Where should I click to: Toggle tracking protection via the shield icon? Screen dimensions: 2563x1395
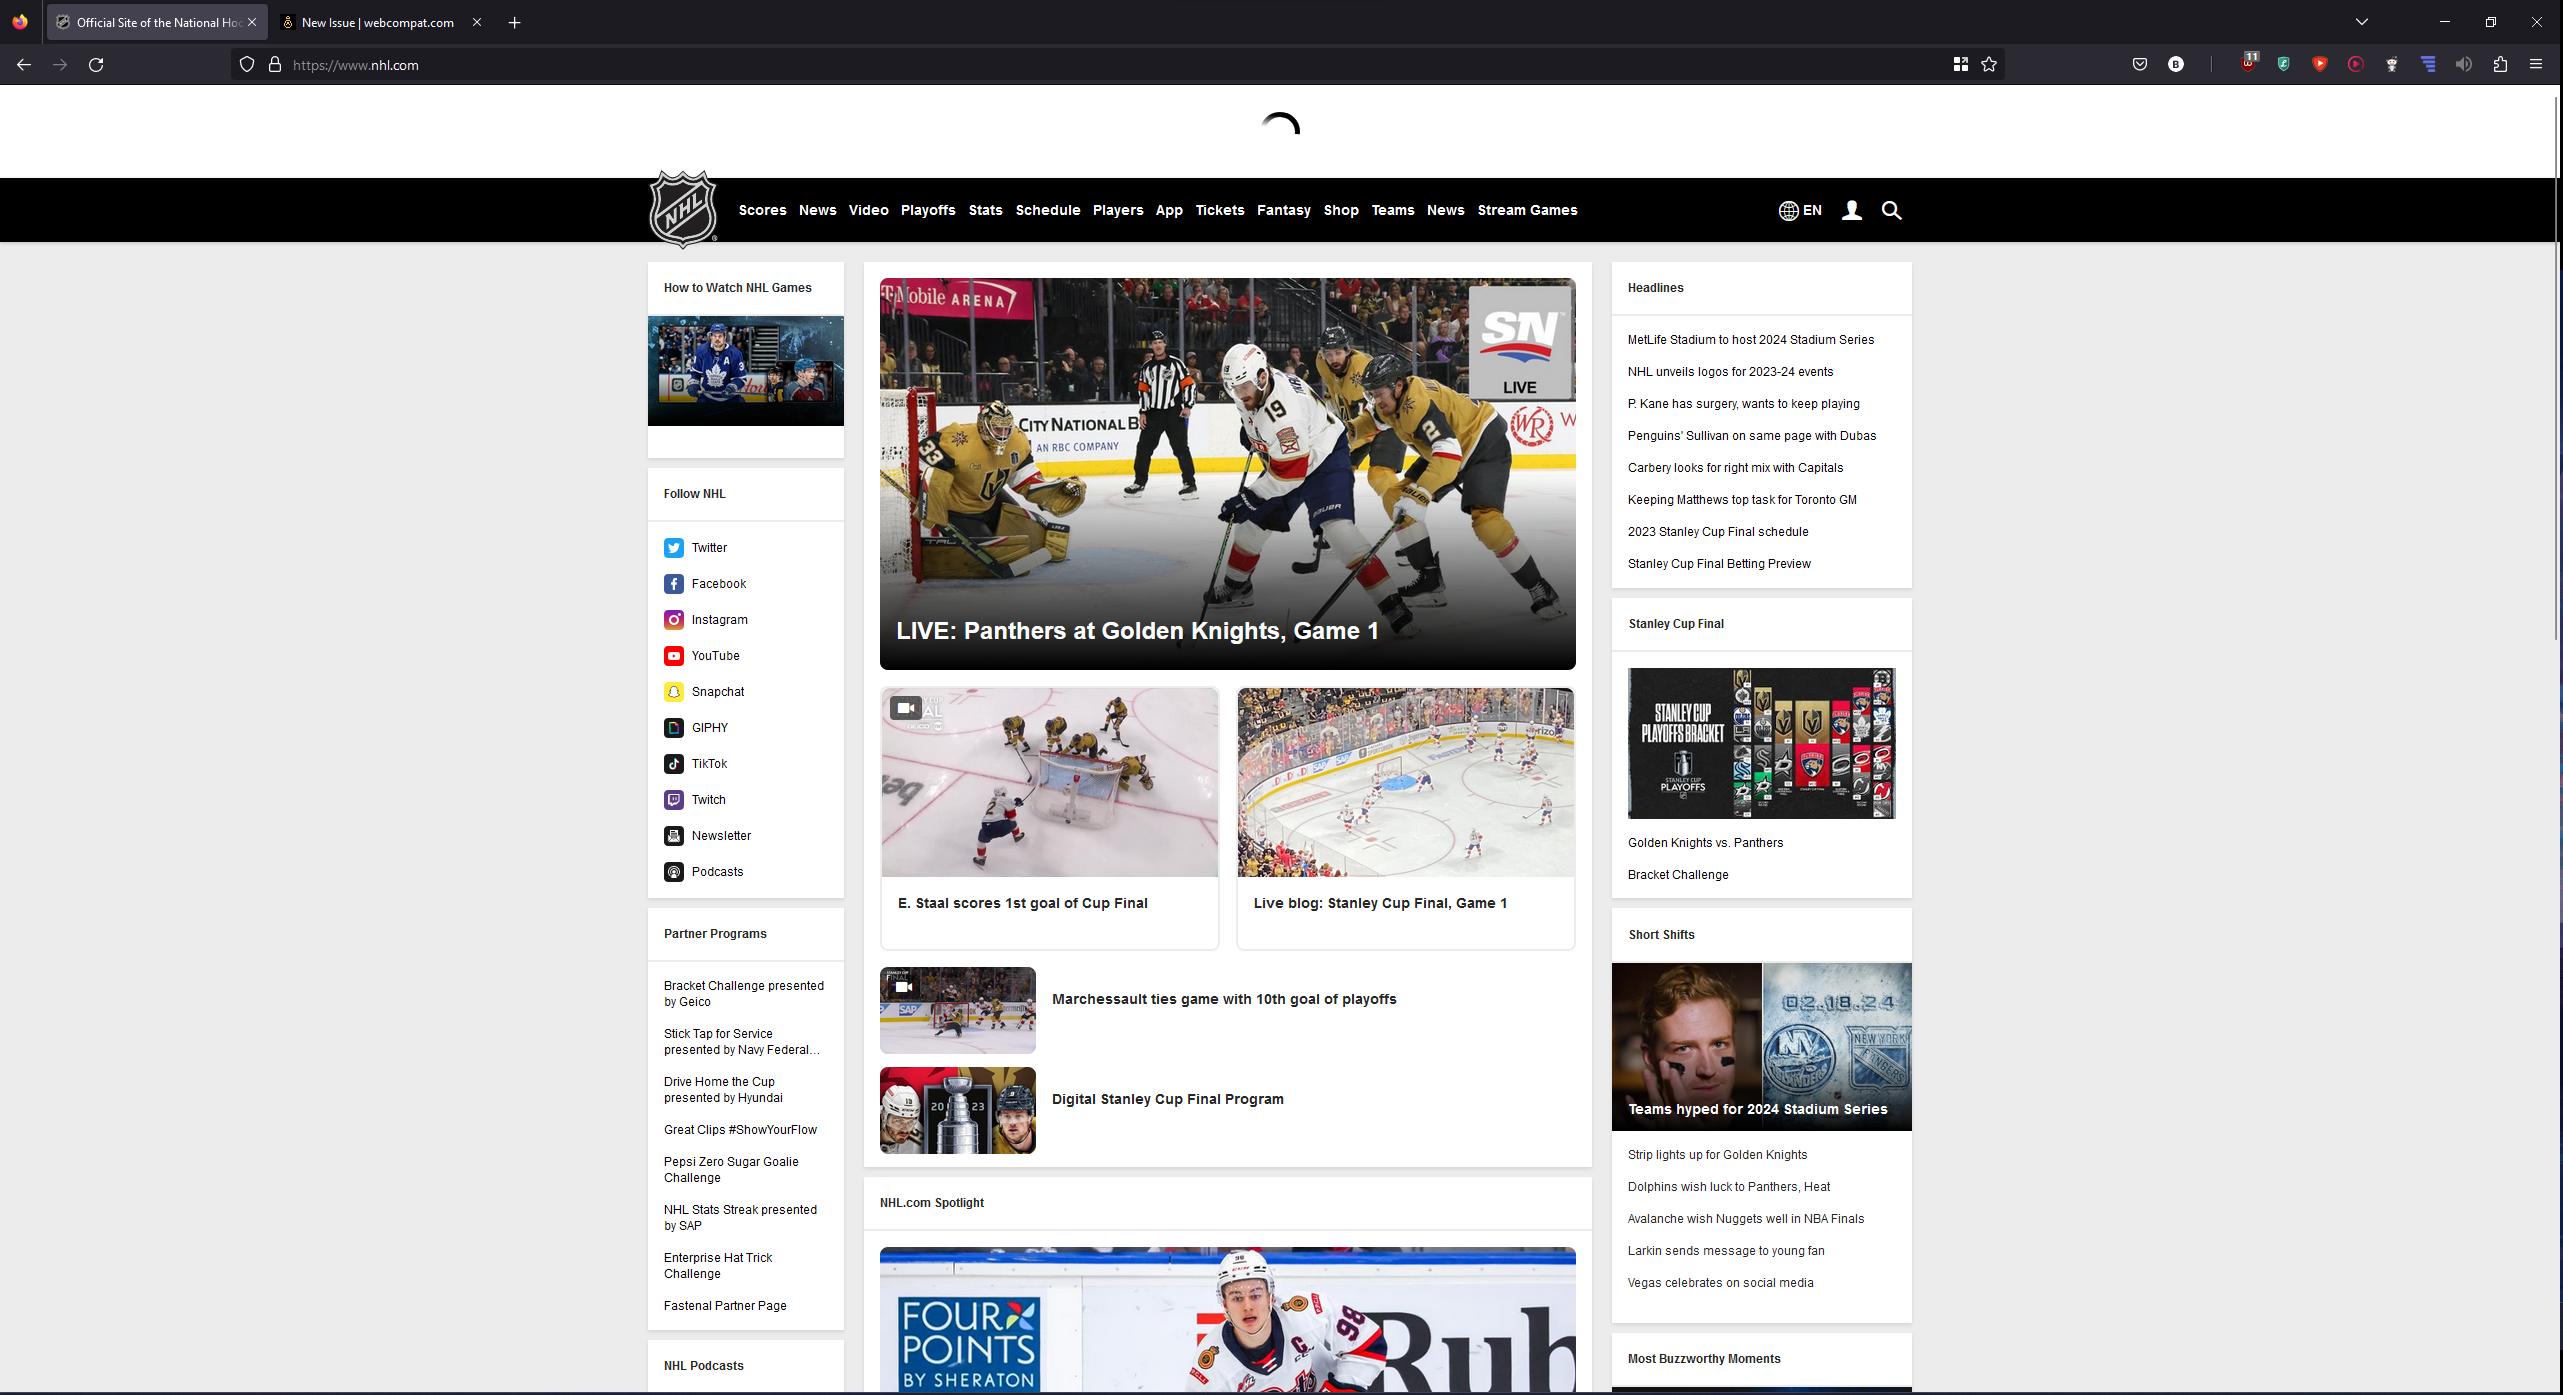click(x=246, y=64)
